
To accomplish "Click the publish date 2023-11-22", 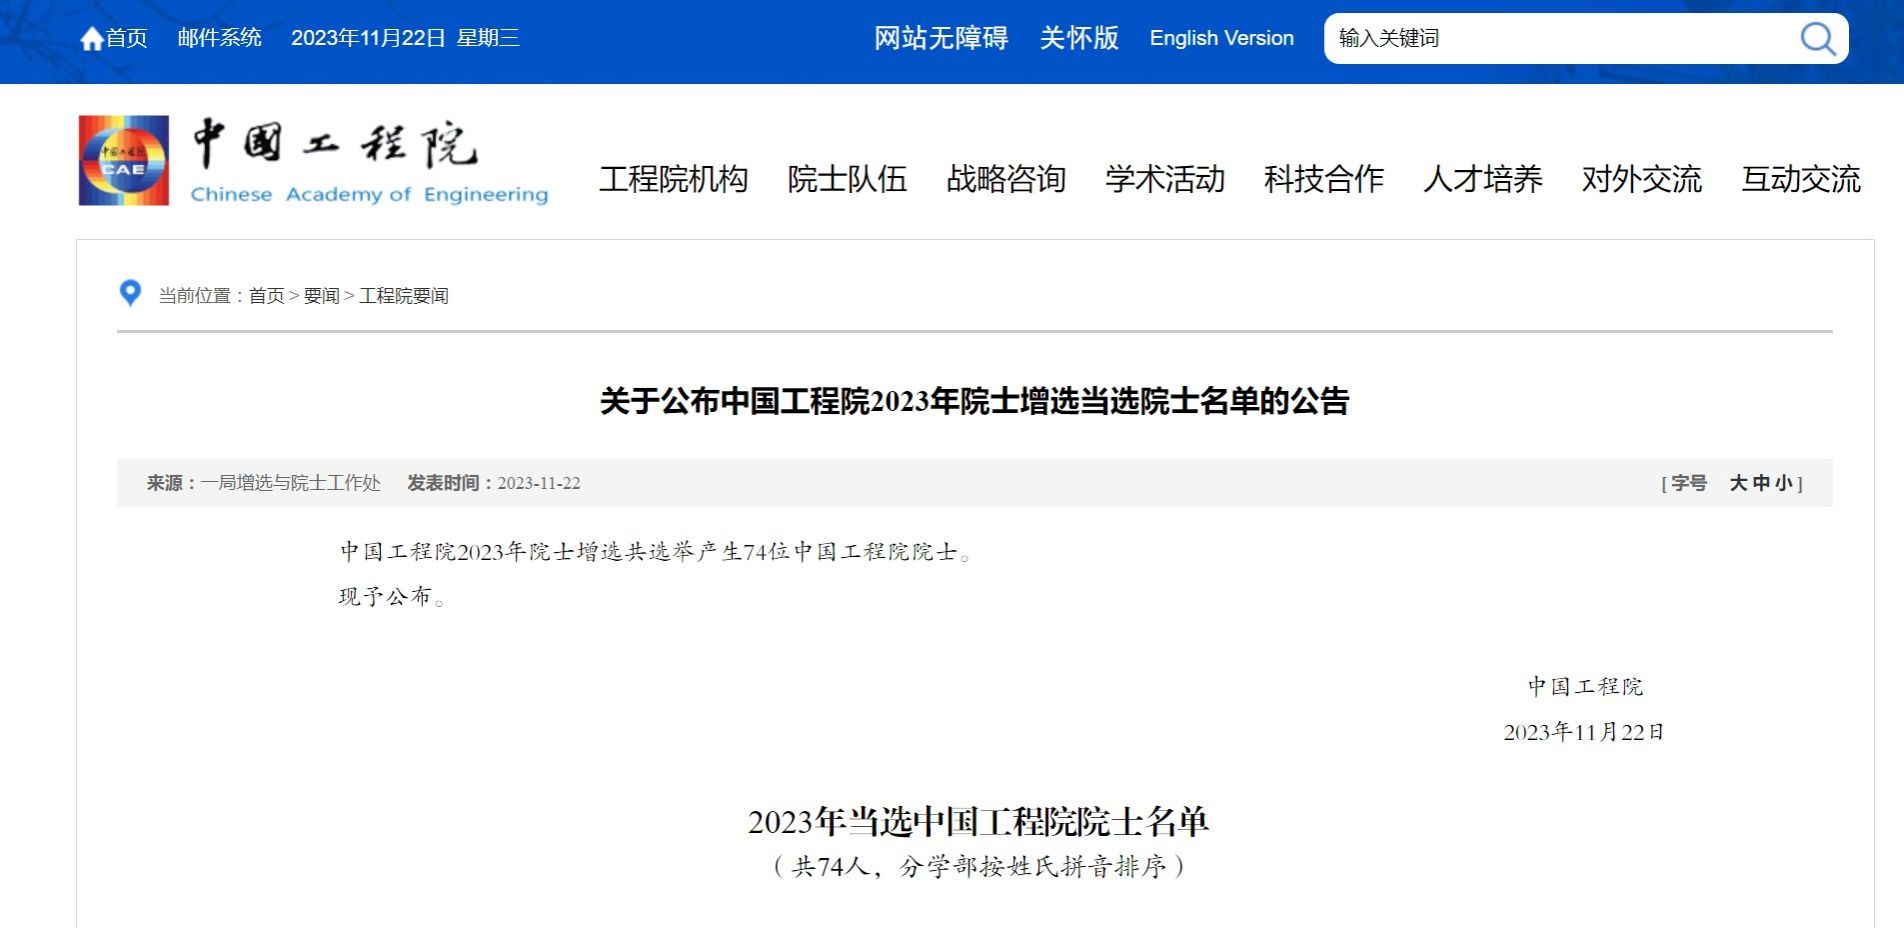I will (x=539, y=483).
